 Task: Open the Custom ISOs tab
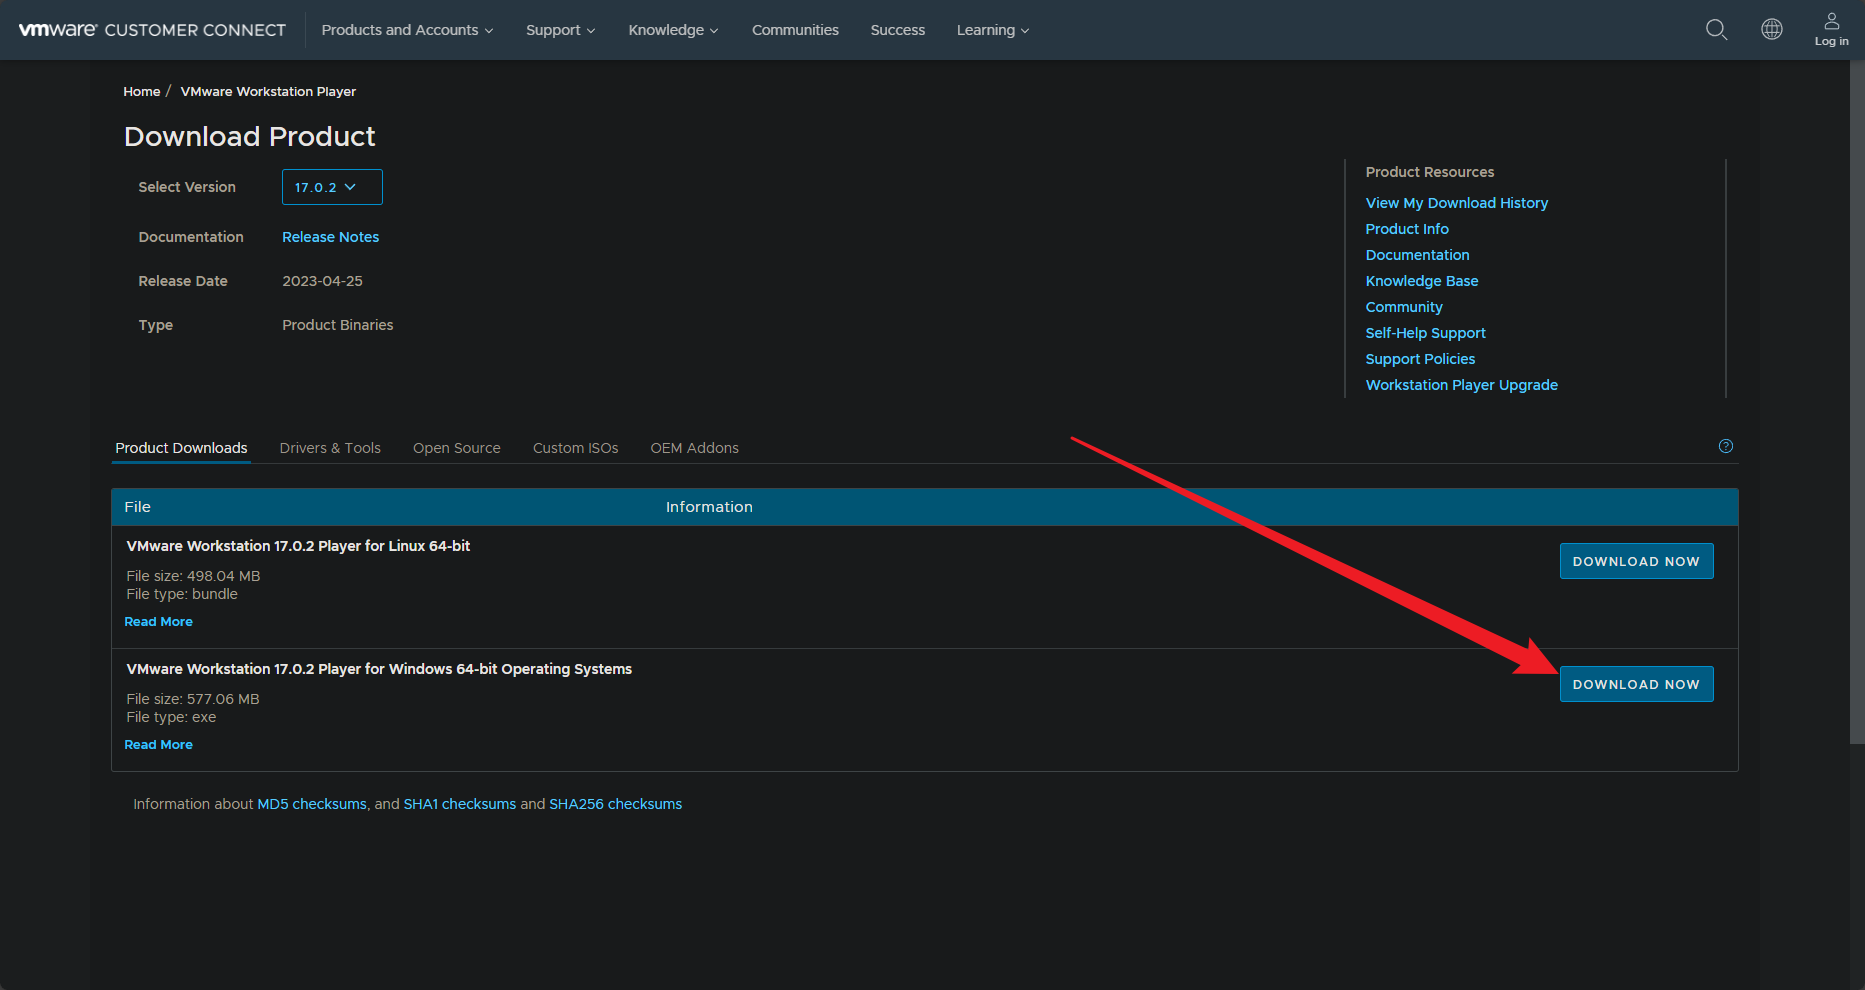[575, 448]
